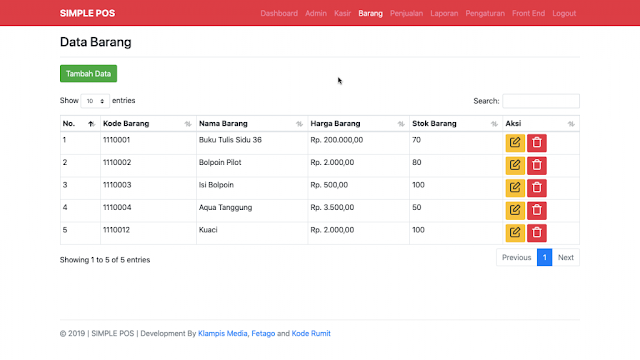This screenshot has width=640, height=360.
Task: Edit the Aqua Tanggung item
Action: click(x=515, y=210)
